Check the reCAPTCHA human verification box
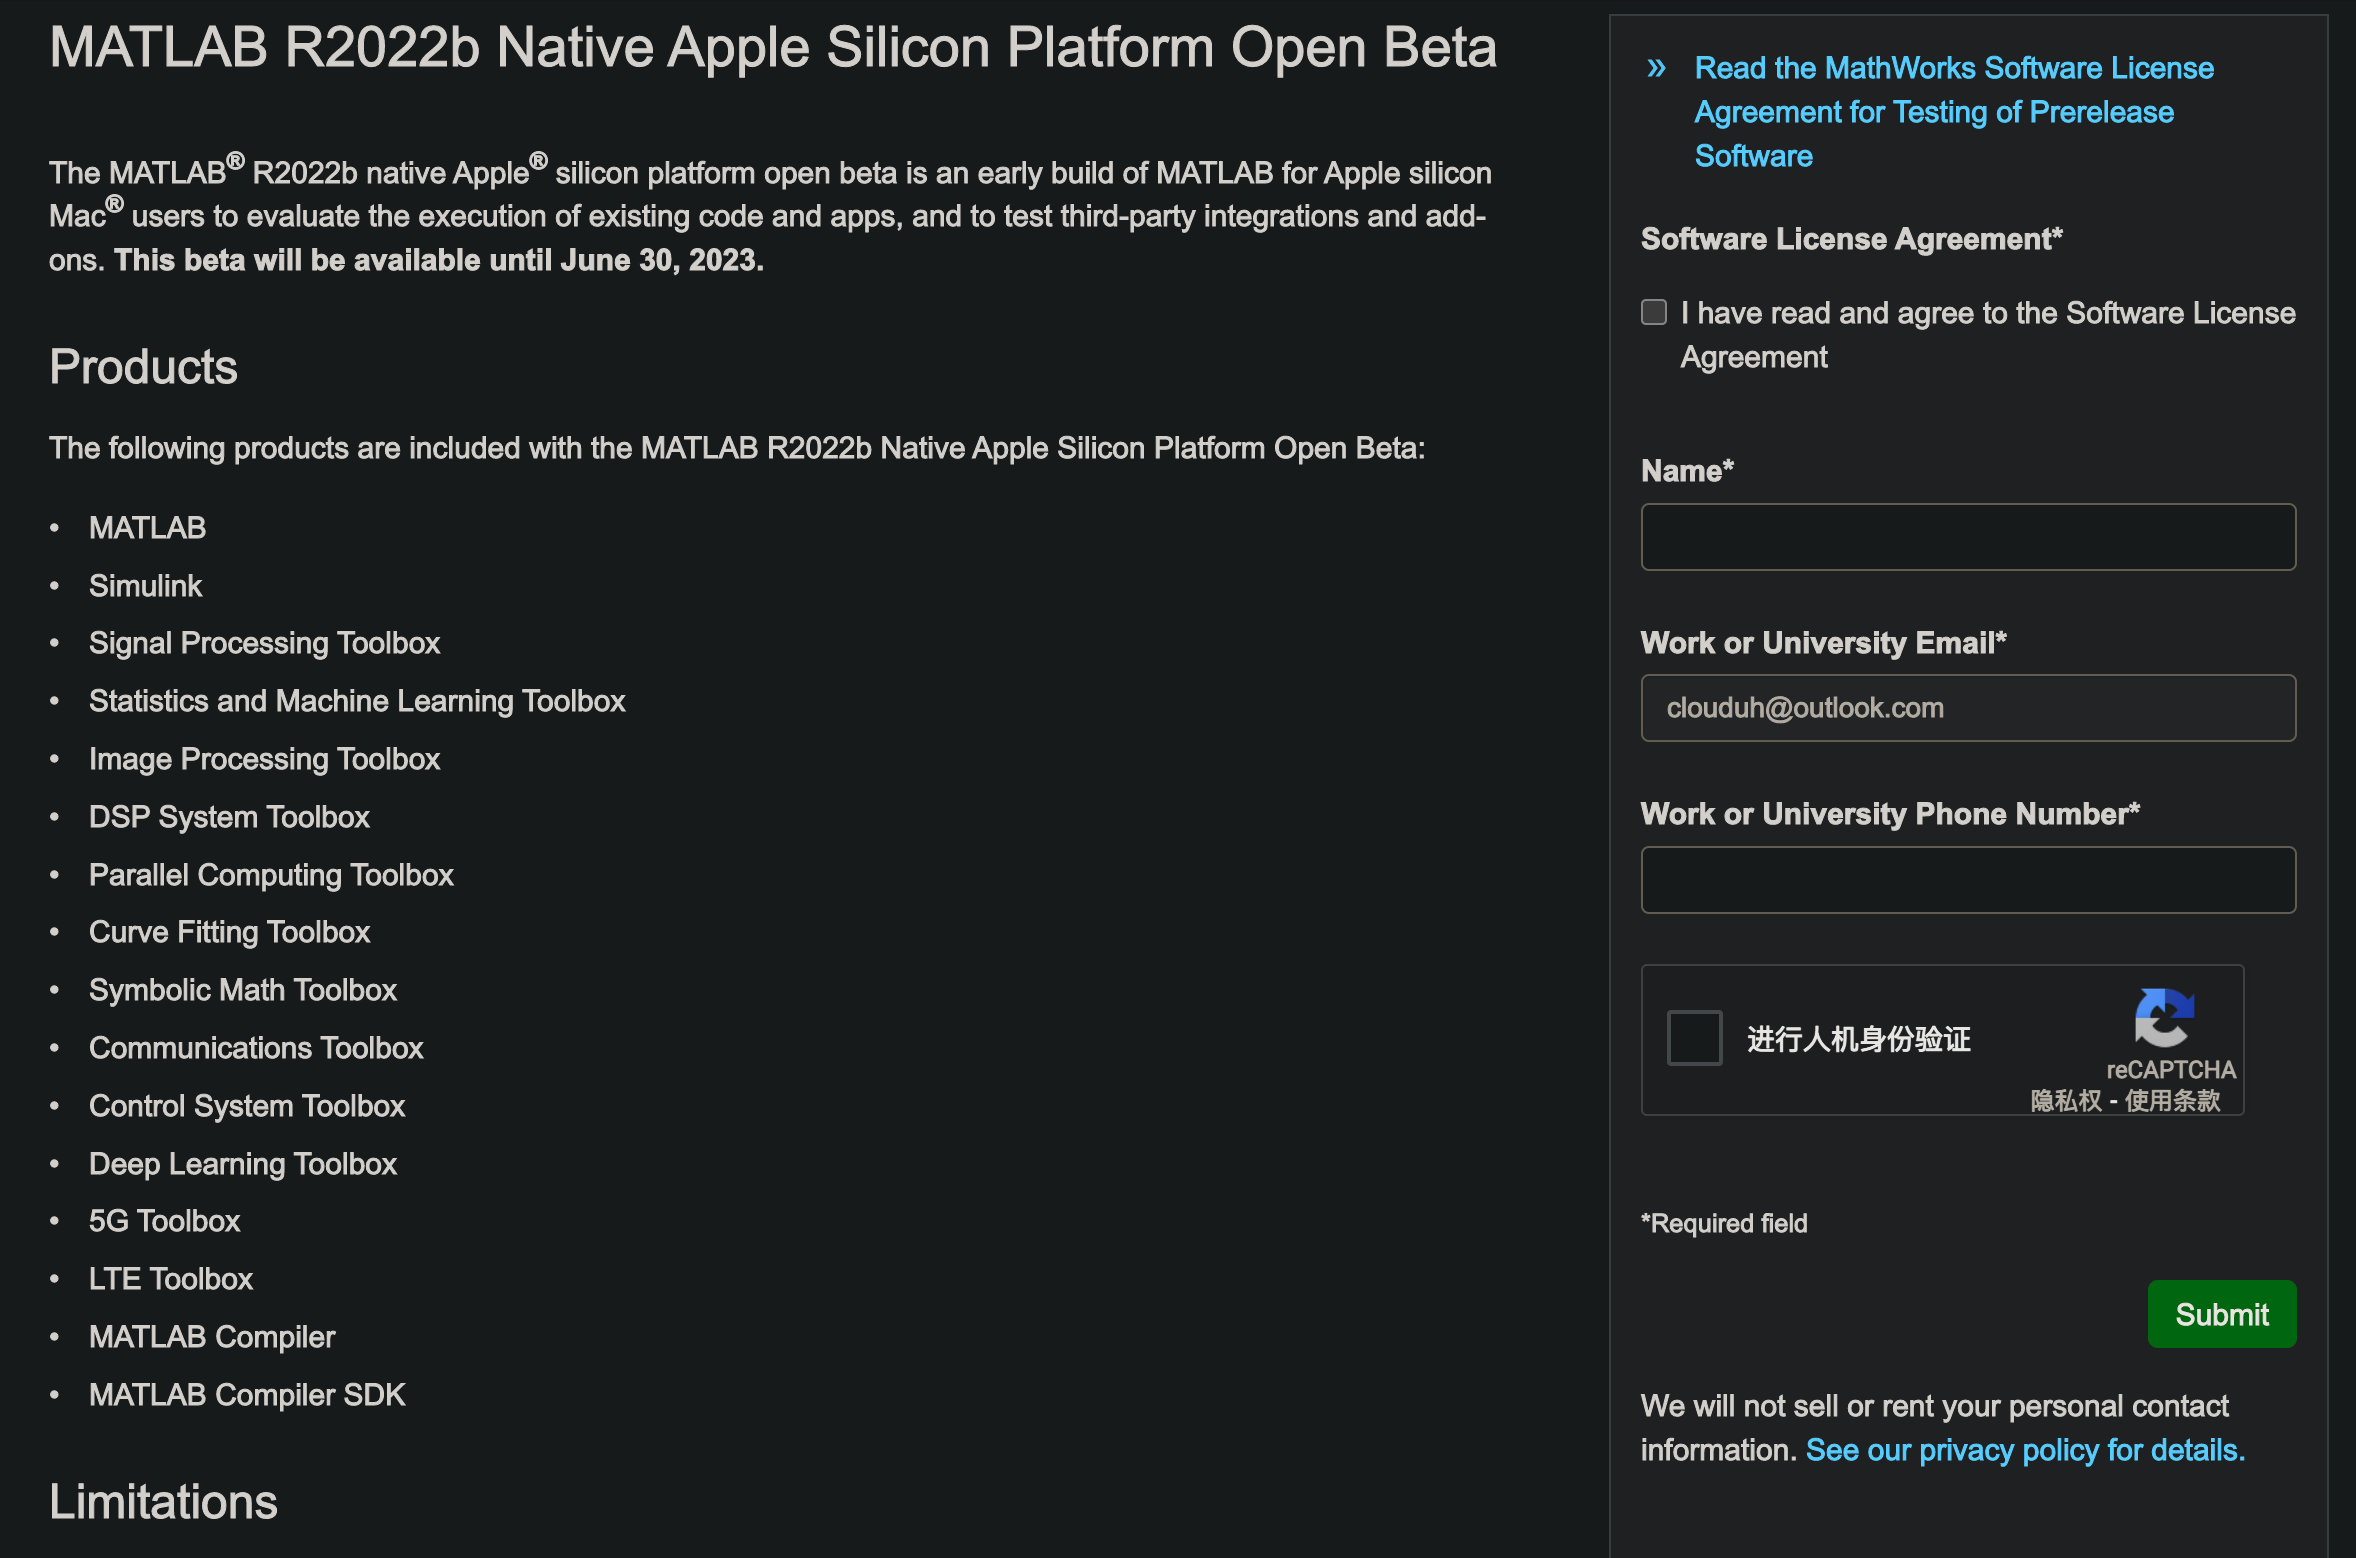The height and width of the screenshot is (1558, 2356). point(1694,1038)
